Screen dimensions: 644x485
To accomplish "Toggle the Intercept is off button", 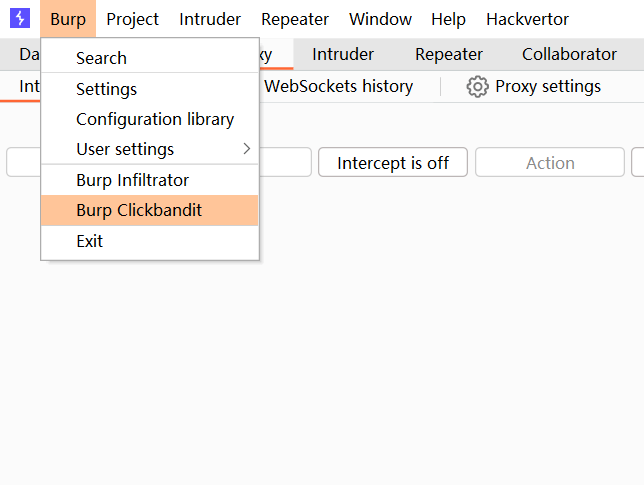I will 393,163.
